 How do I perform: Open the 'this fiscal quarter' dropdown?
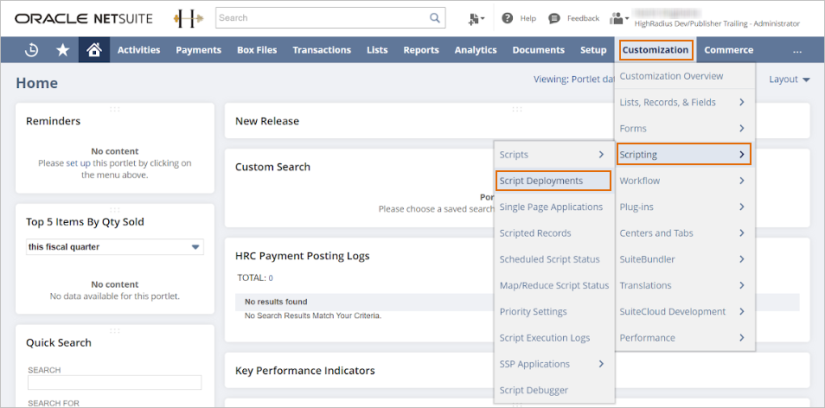pyautogui.click(x=115, y=247)
